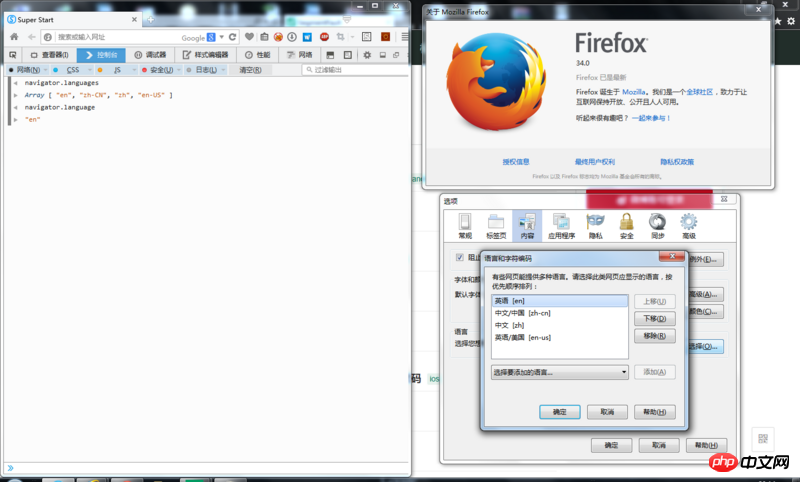
Task: Switch to 控制台 Console tab
Action: click(102, 55)
